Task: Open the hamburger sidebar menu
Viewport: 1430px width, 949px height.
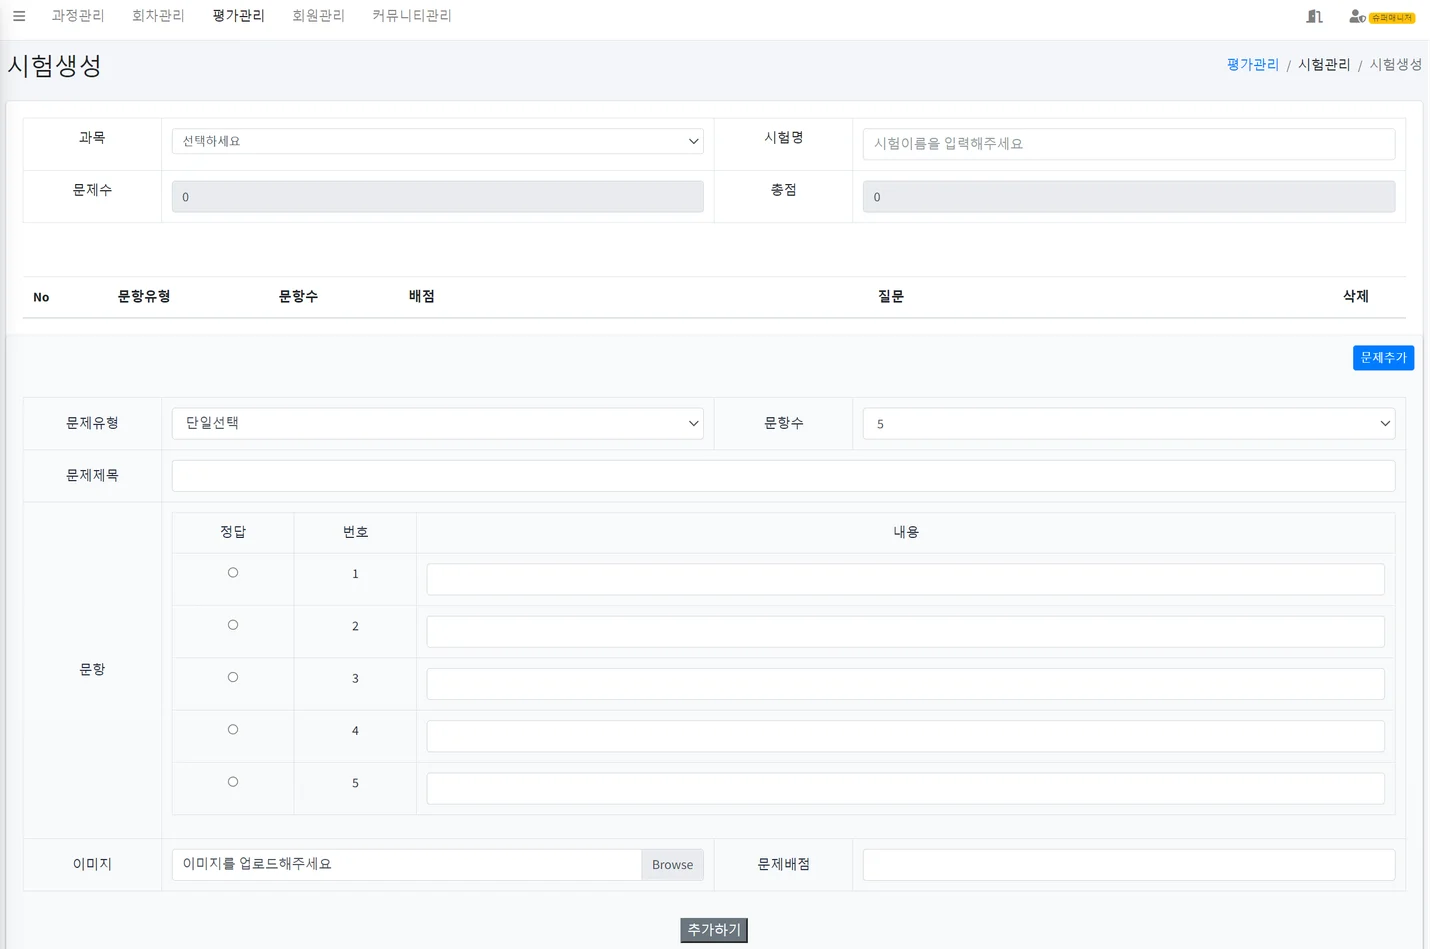Action: pos(19,16)
